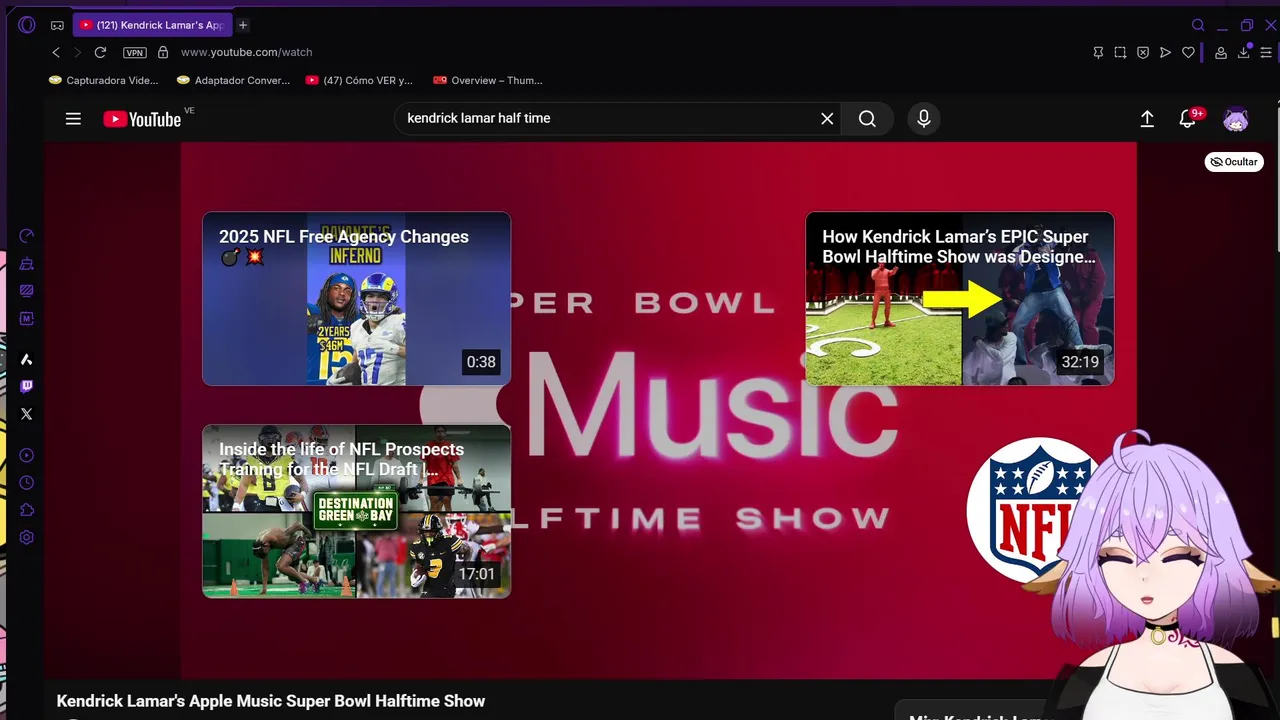Viewport: 1280px width, 720px height.
Task: Open the 2025 NFL Free Agency Changes video
Action: [x=356, y=298]
